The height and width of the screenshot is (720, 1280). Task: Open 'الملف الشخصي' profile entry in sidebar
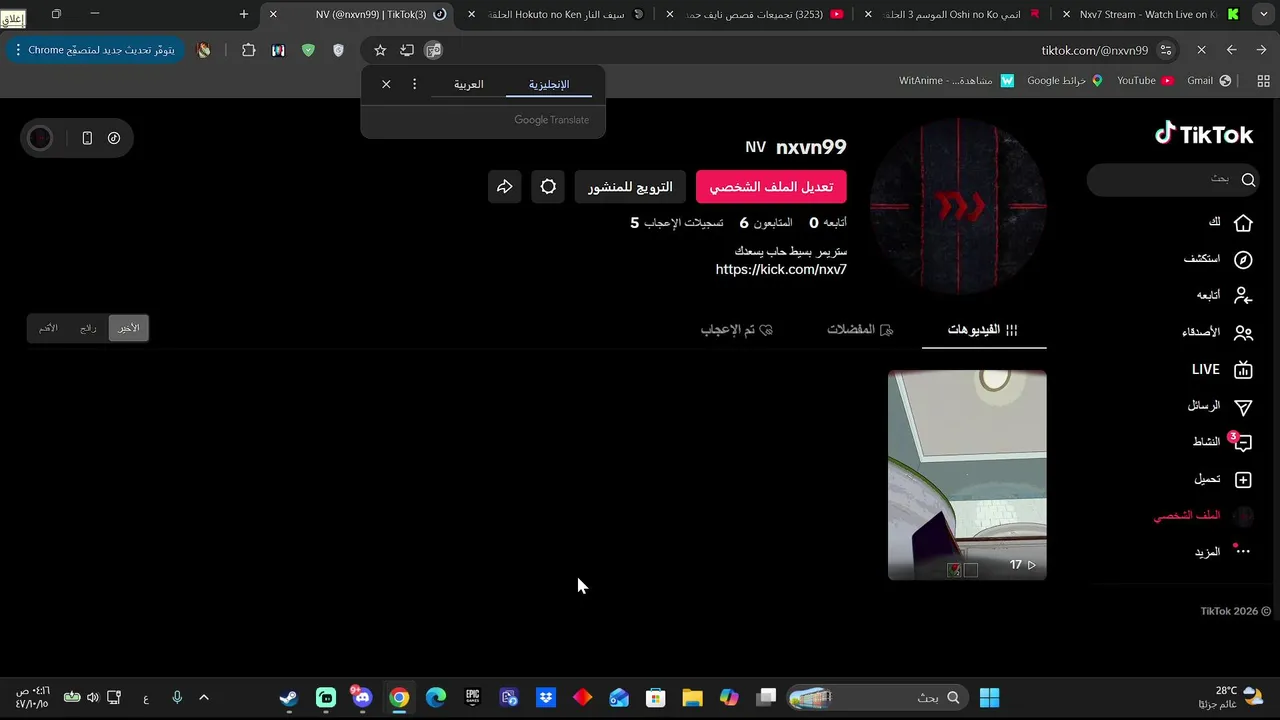(1202, 516)
